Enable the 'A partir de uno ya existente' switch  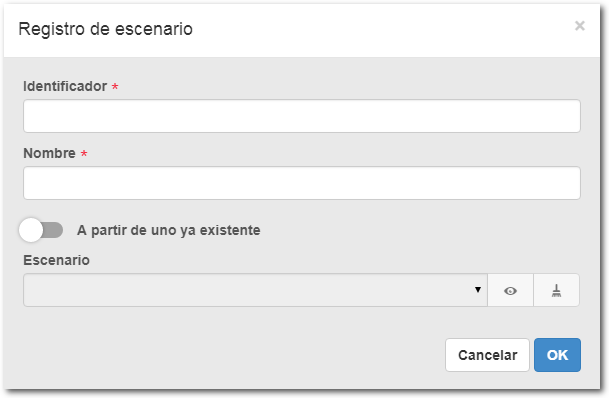point(41,230)
